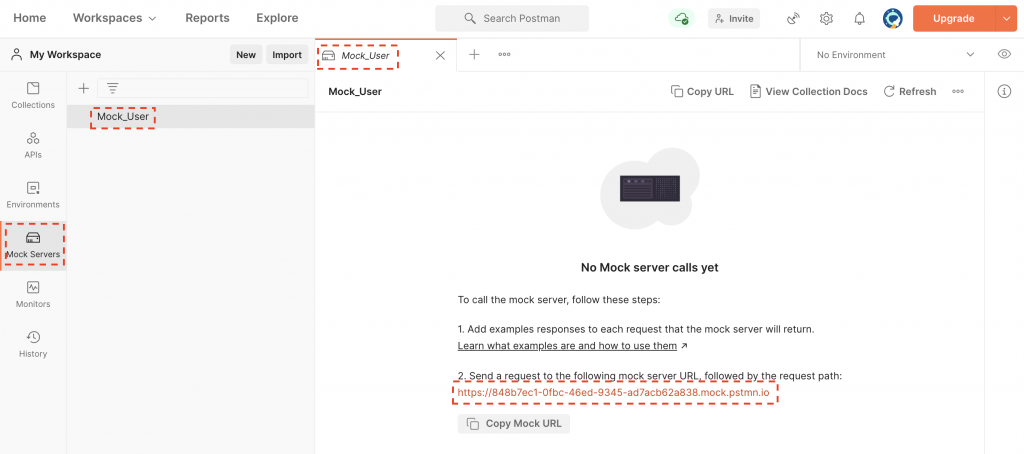1024x454 pixels.
Task: Click the Invite button
Action: point(734,18)
